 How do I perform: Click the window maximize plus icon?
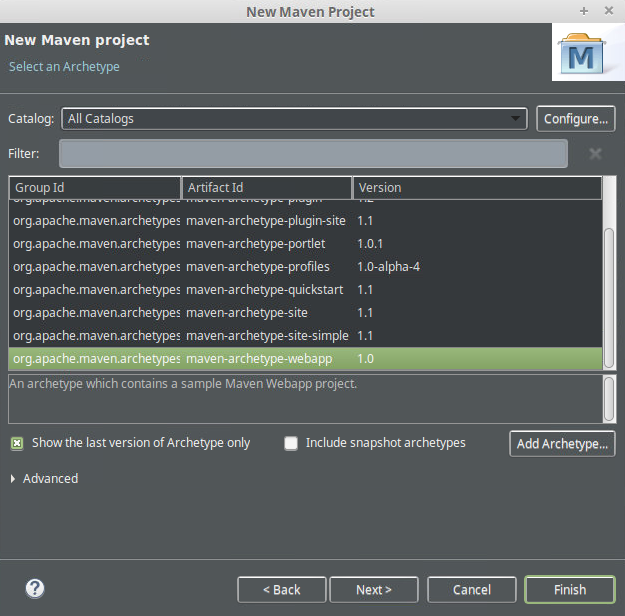[584, 11]
